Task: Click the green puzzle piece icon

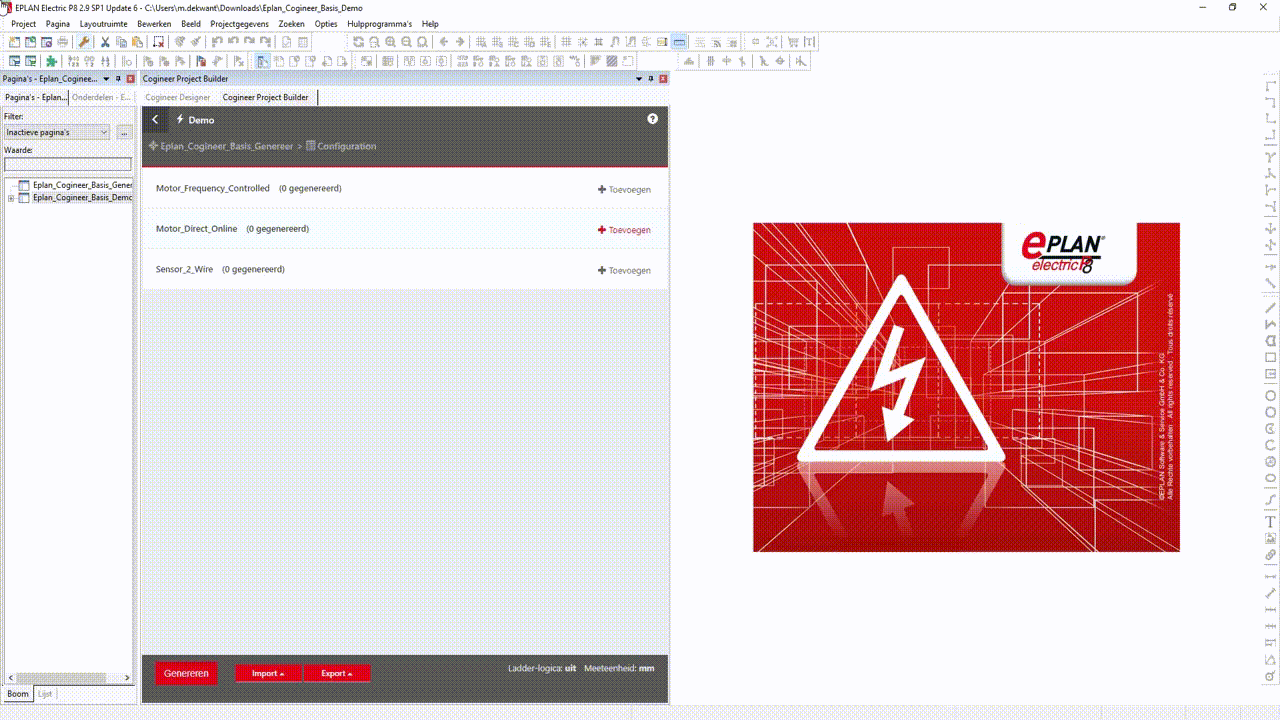Action: click(52, 61)
